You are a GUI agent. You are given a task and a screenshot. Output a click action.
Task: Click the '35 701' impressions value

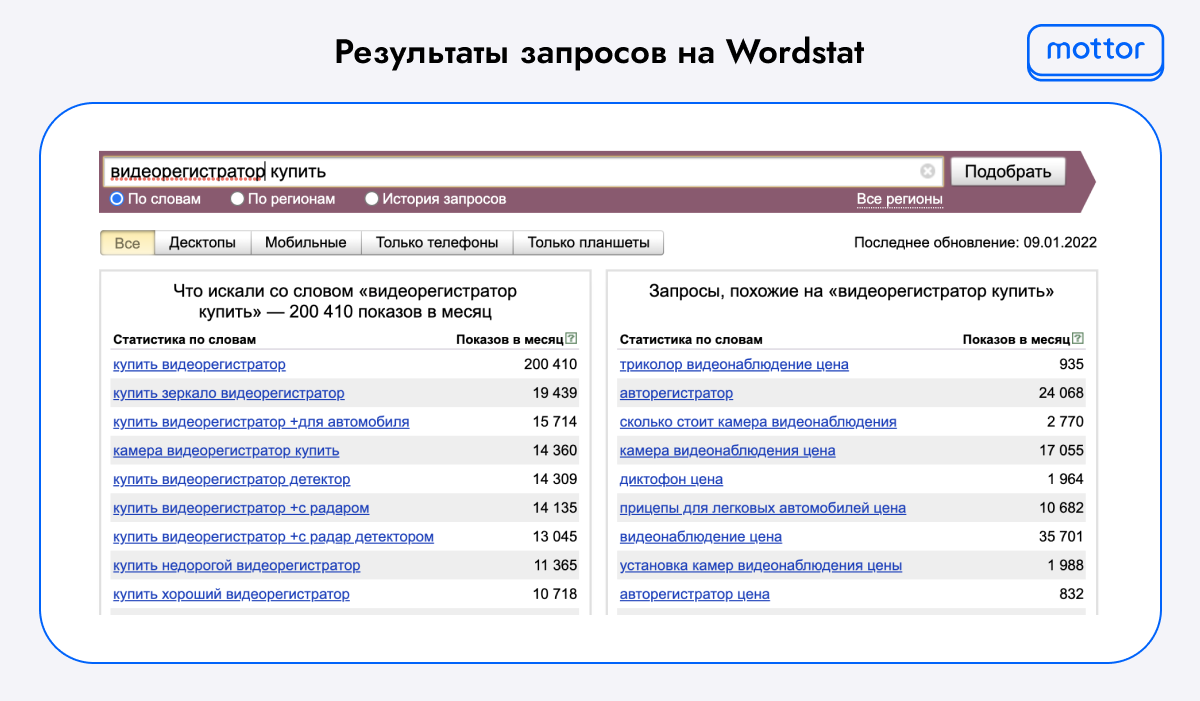[1061, 537]
